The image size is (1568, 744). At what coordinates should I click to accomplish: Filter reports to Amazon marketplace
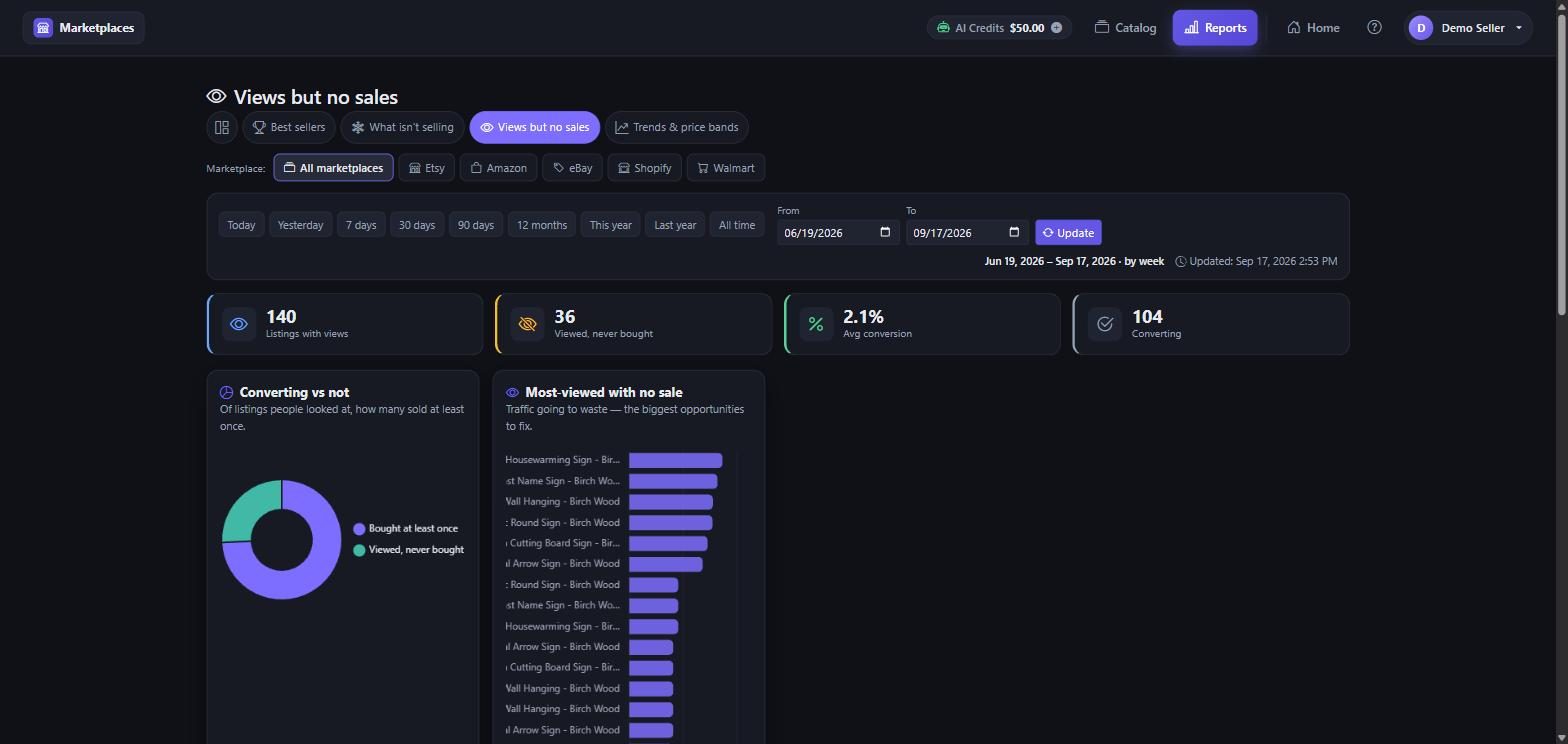(x=499, y=168)
